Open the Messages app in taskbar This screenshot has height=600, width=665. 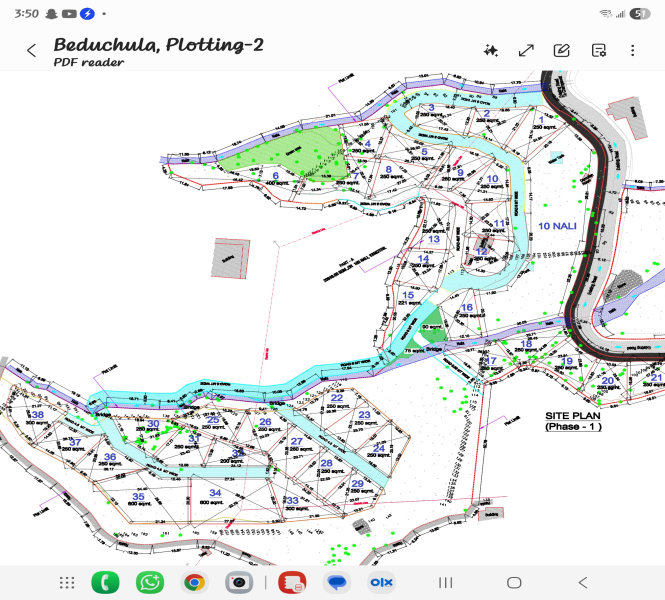click(x=337, y=582)
